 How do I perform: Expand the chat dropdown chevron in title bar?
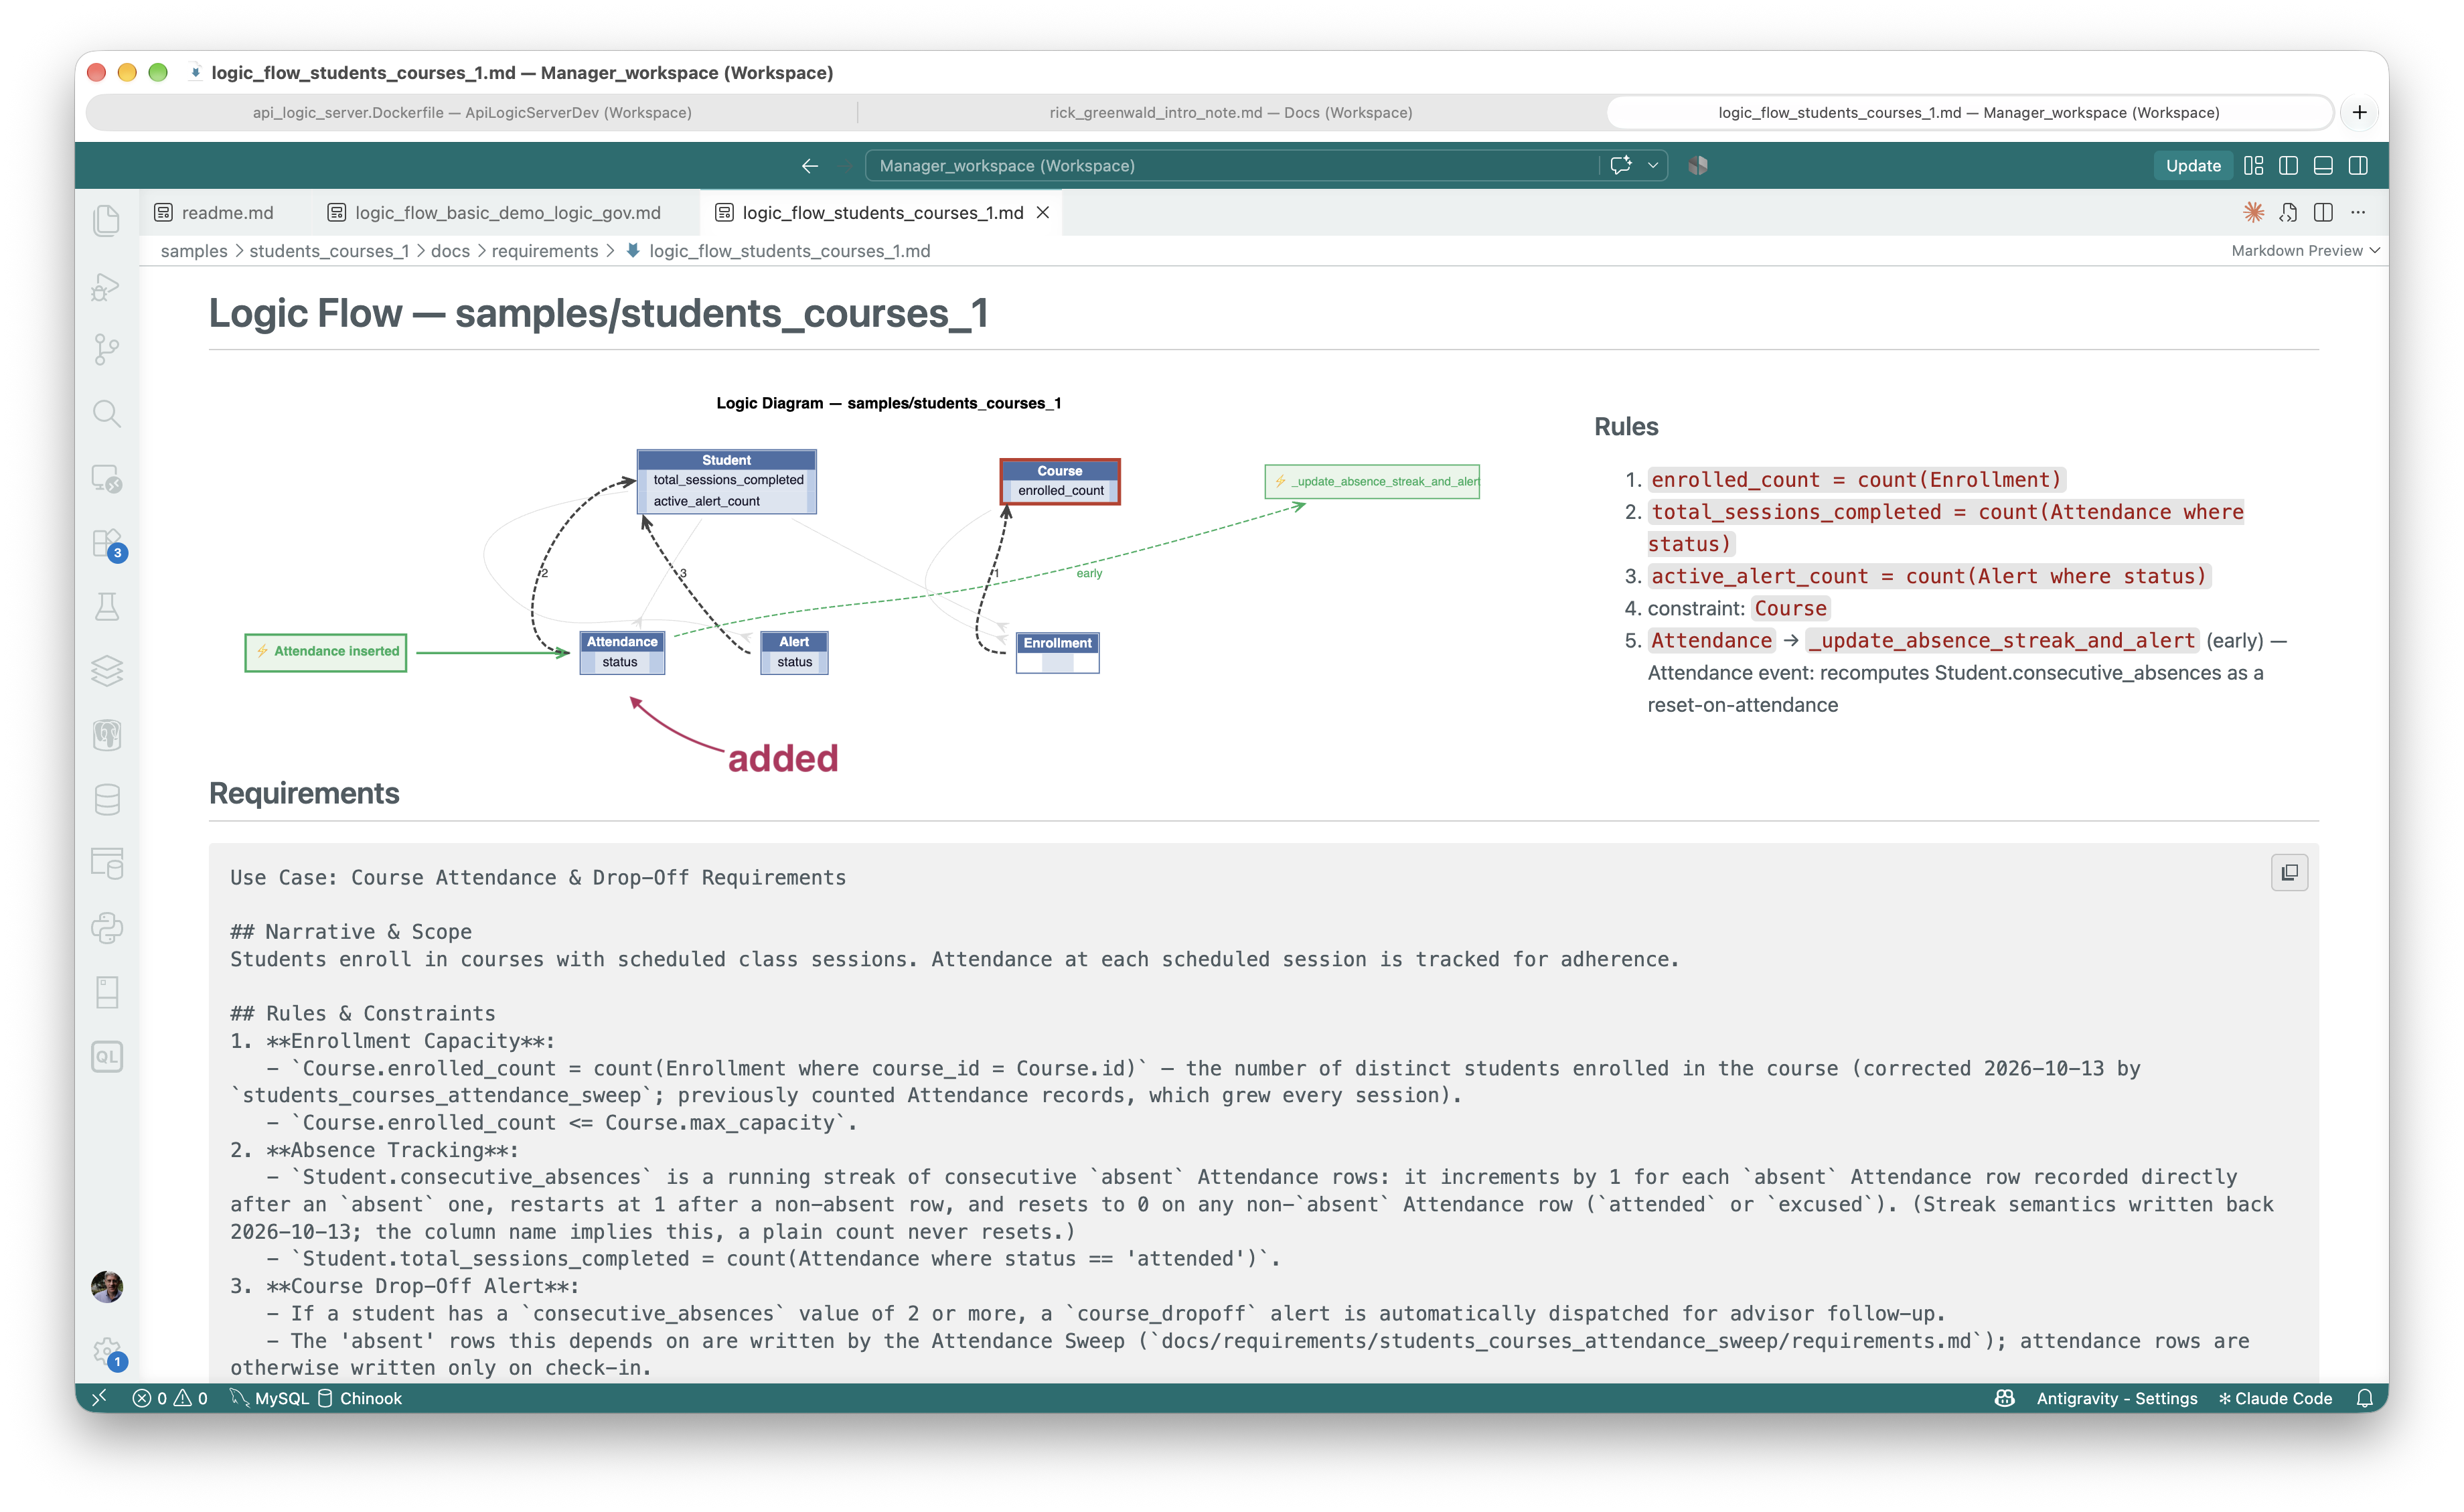pos(1653,166)
